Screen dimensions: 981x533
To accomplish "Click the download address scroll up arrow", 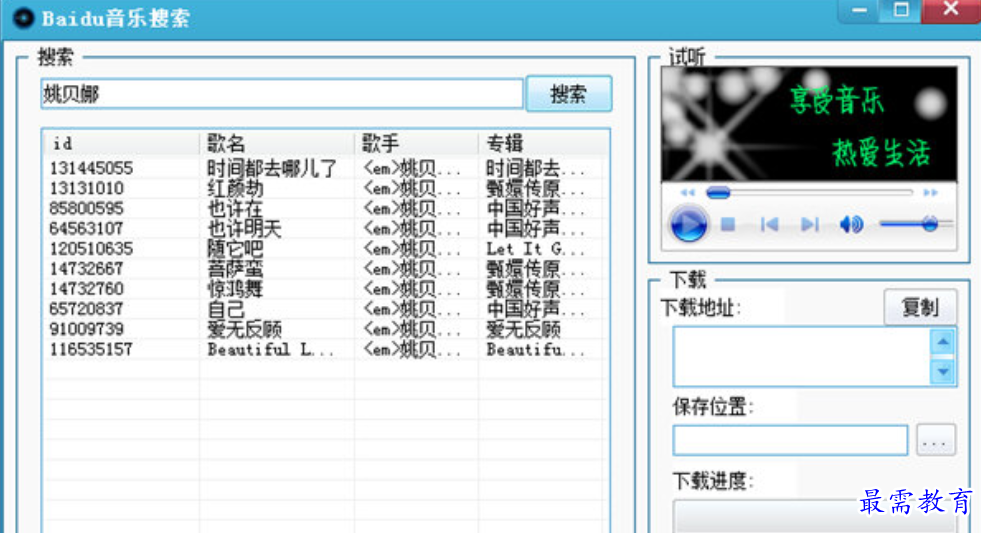I will click(x=943, y=342).
